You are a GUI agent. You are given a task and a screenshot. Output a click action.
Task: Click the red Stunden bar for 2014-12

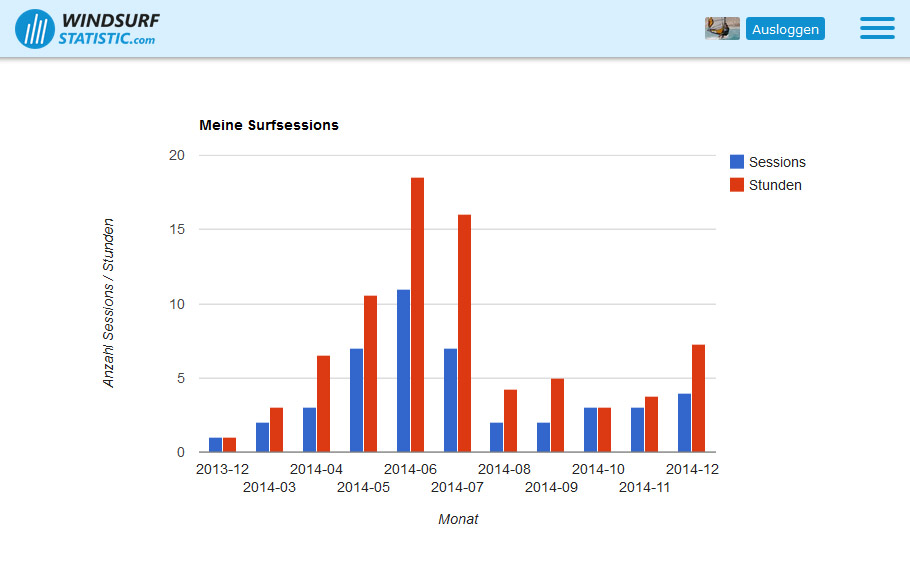pos(698,398)
